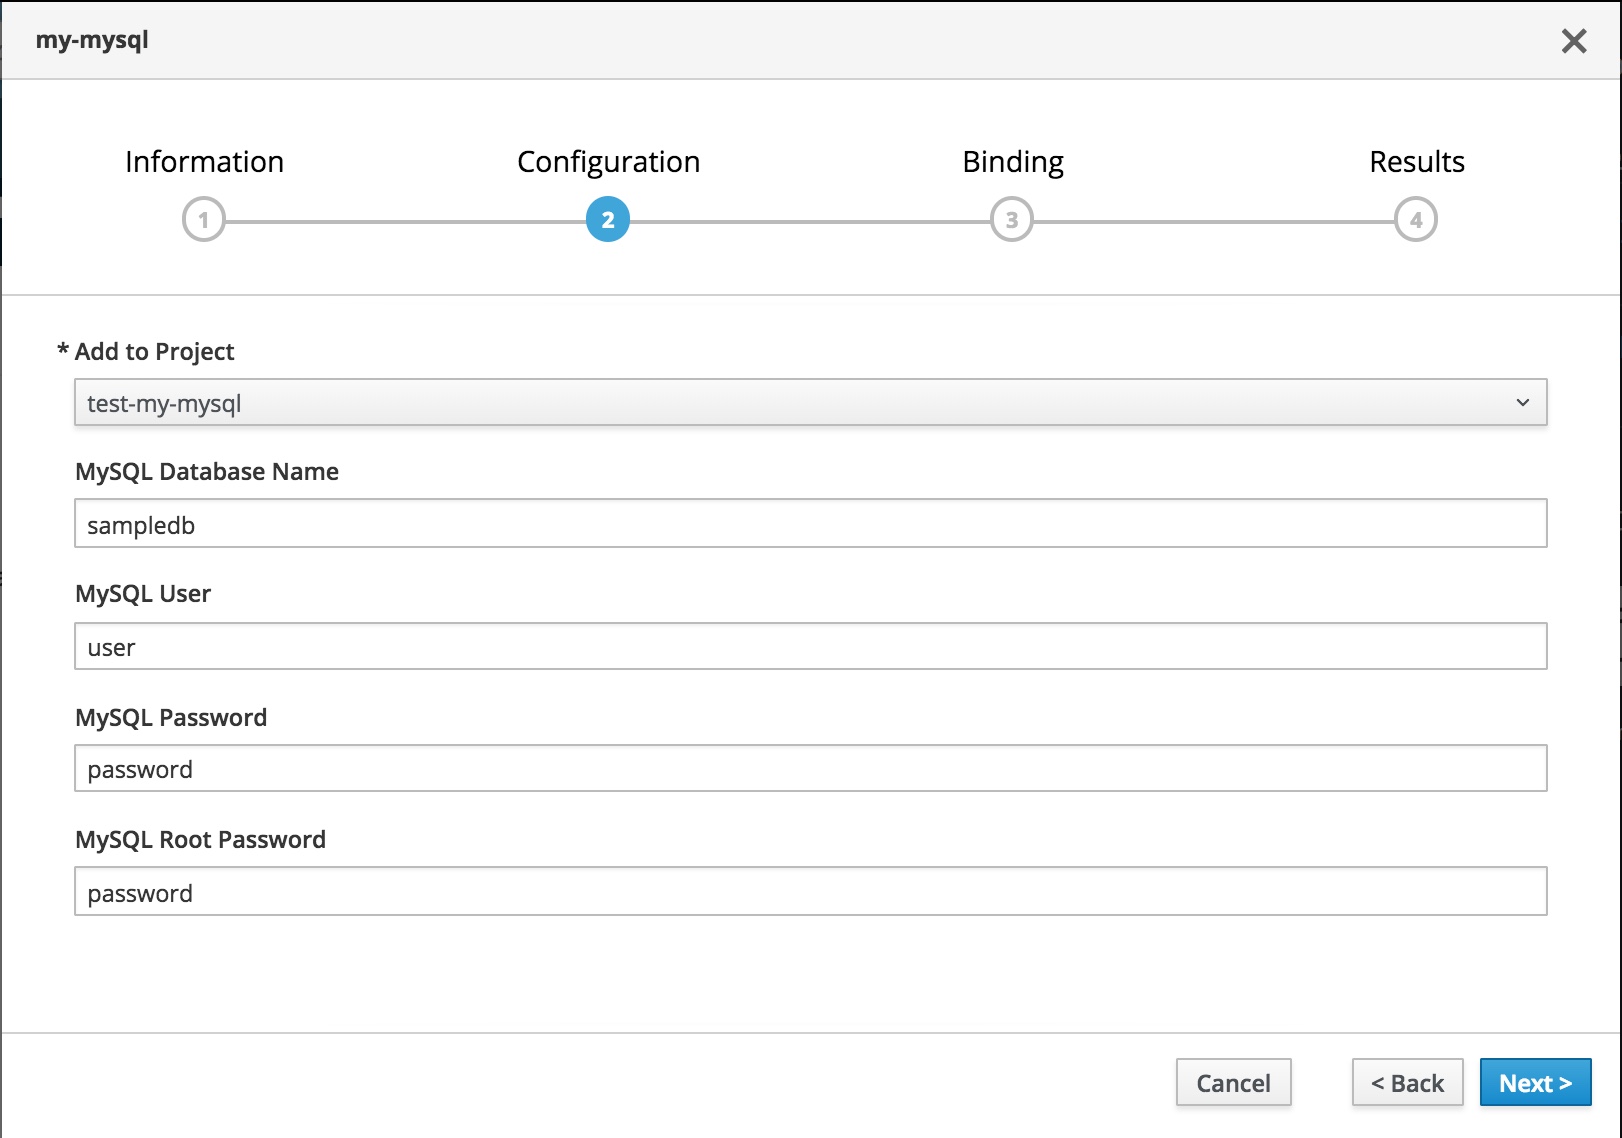Click the MySQL Password label
1622x1138 pixels.
tap(171, 718)
